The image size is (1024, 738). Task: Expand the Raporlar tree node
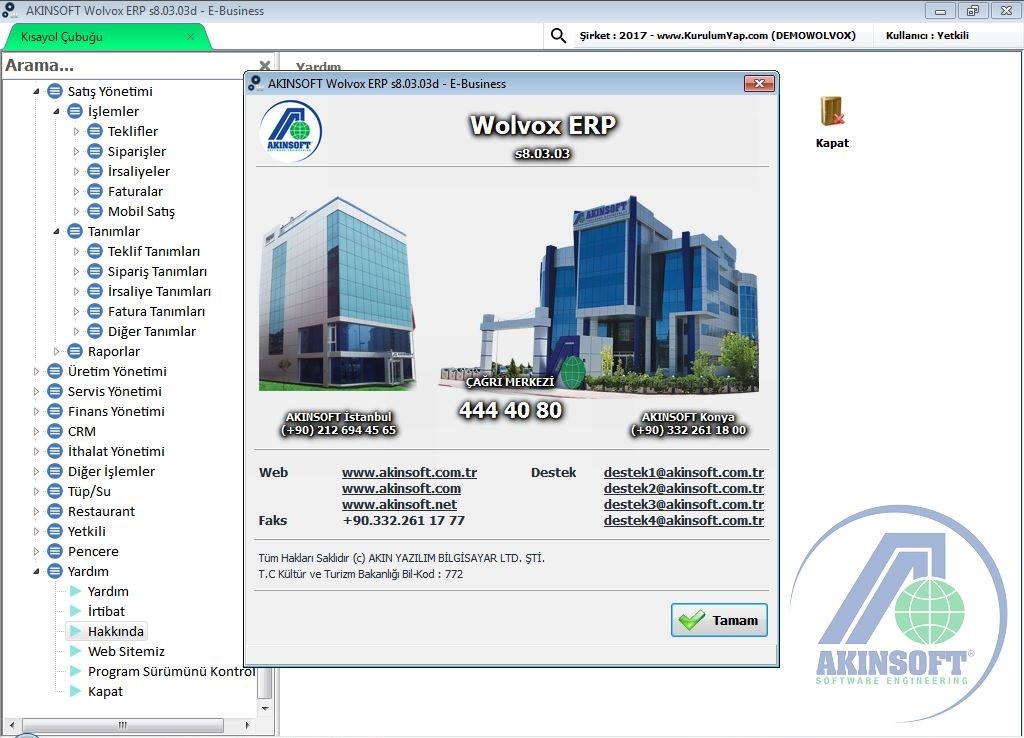coord(56,351)
